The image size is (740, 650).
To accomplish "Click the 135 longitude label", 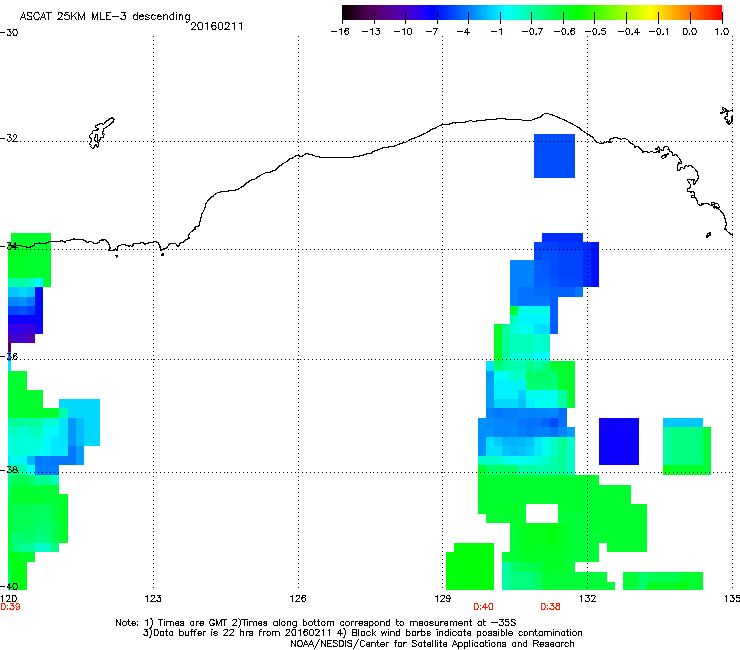I will (x=732, y=599).
